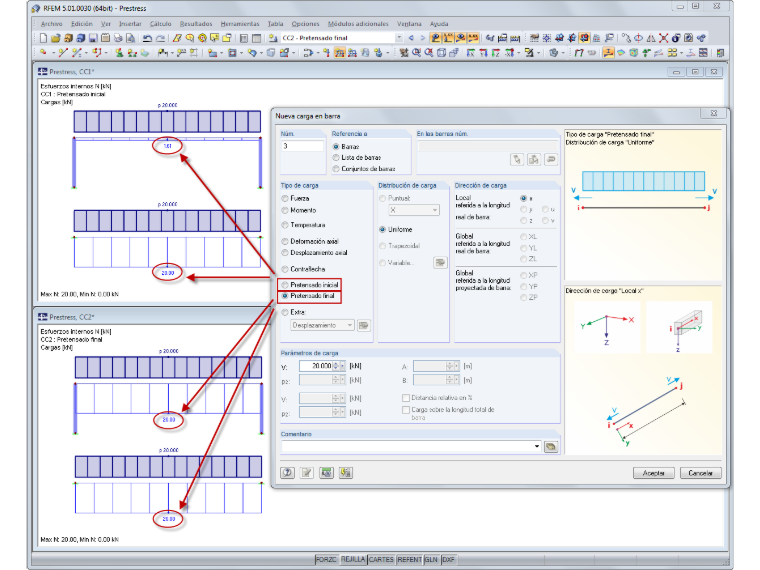The image size is (760, 570).
Task: Click the Save (floppy disk) toolbar icon
Action: [93, 38]
